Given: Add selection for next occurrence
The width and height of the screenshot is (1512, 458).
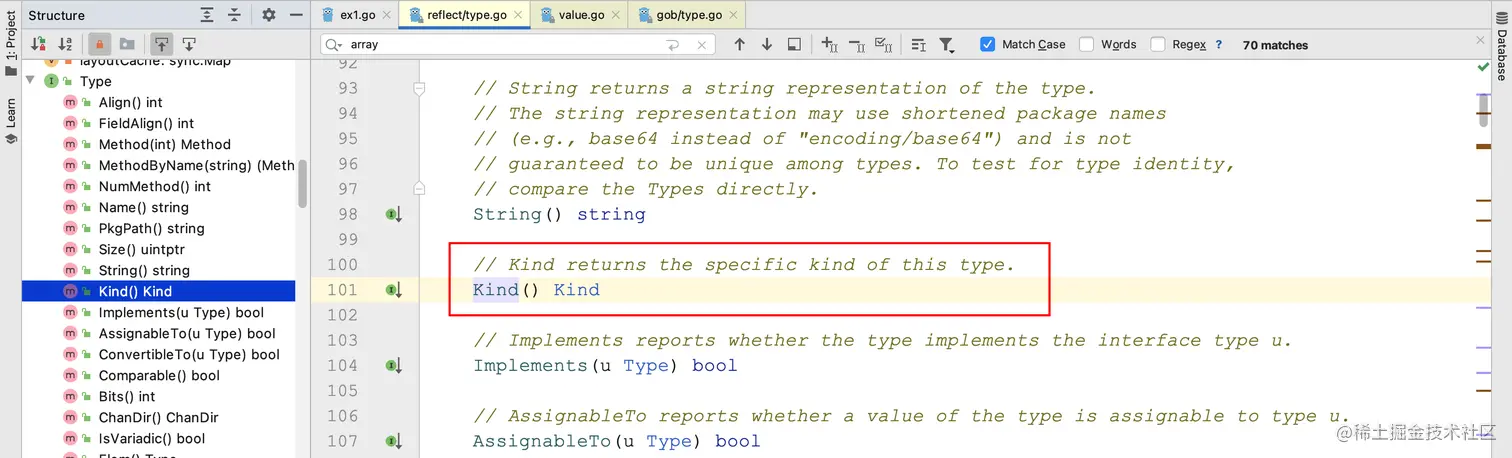Looking at the screenshot, I should [x=829, y=44].
